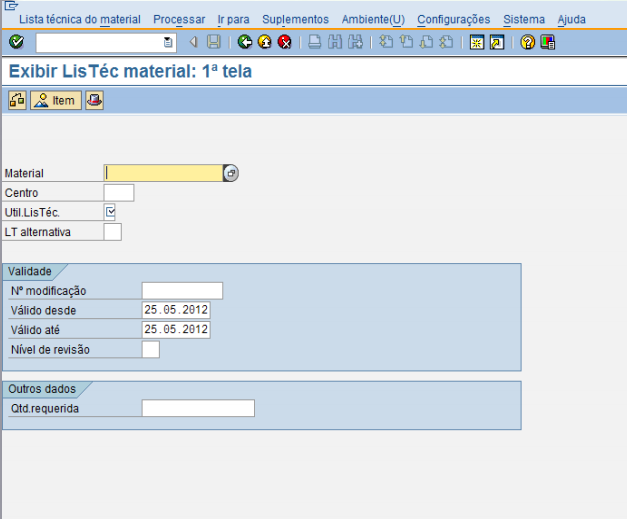Open the Processar menu
The height and width of the screenshot is (519, 627).
(179, 19)
